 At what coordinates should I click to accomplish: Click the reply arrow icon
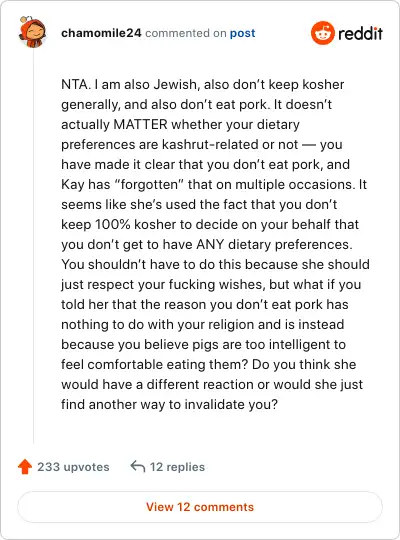[x=137, y=467]
